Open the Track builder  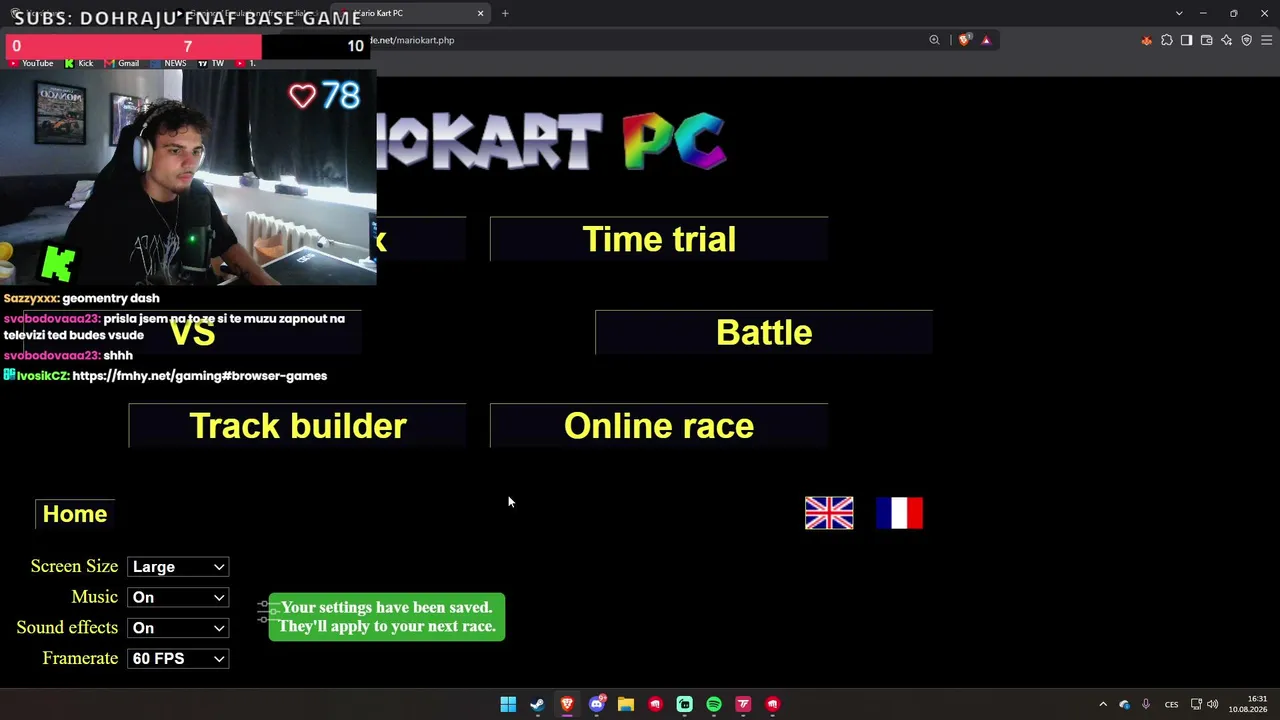tap(297, 426)
